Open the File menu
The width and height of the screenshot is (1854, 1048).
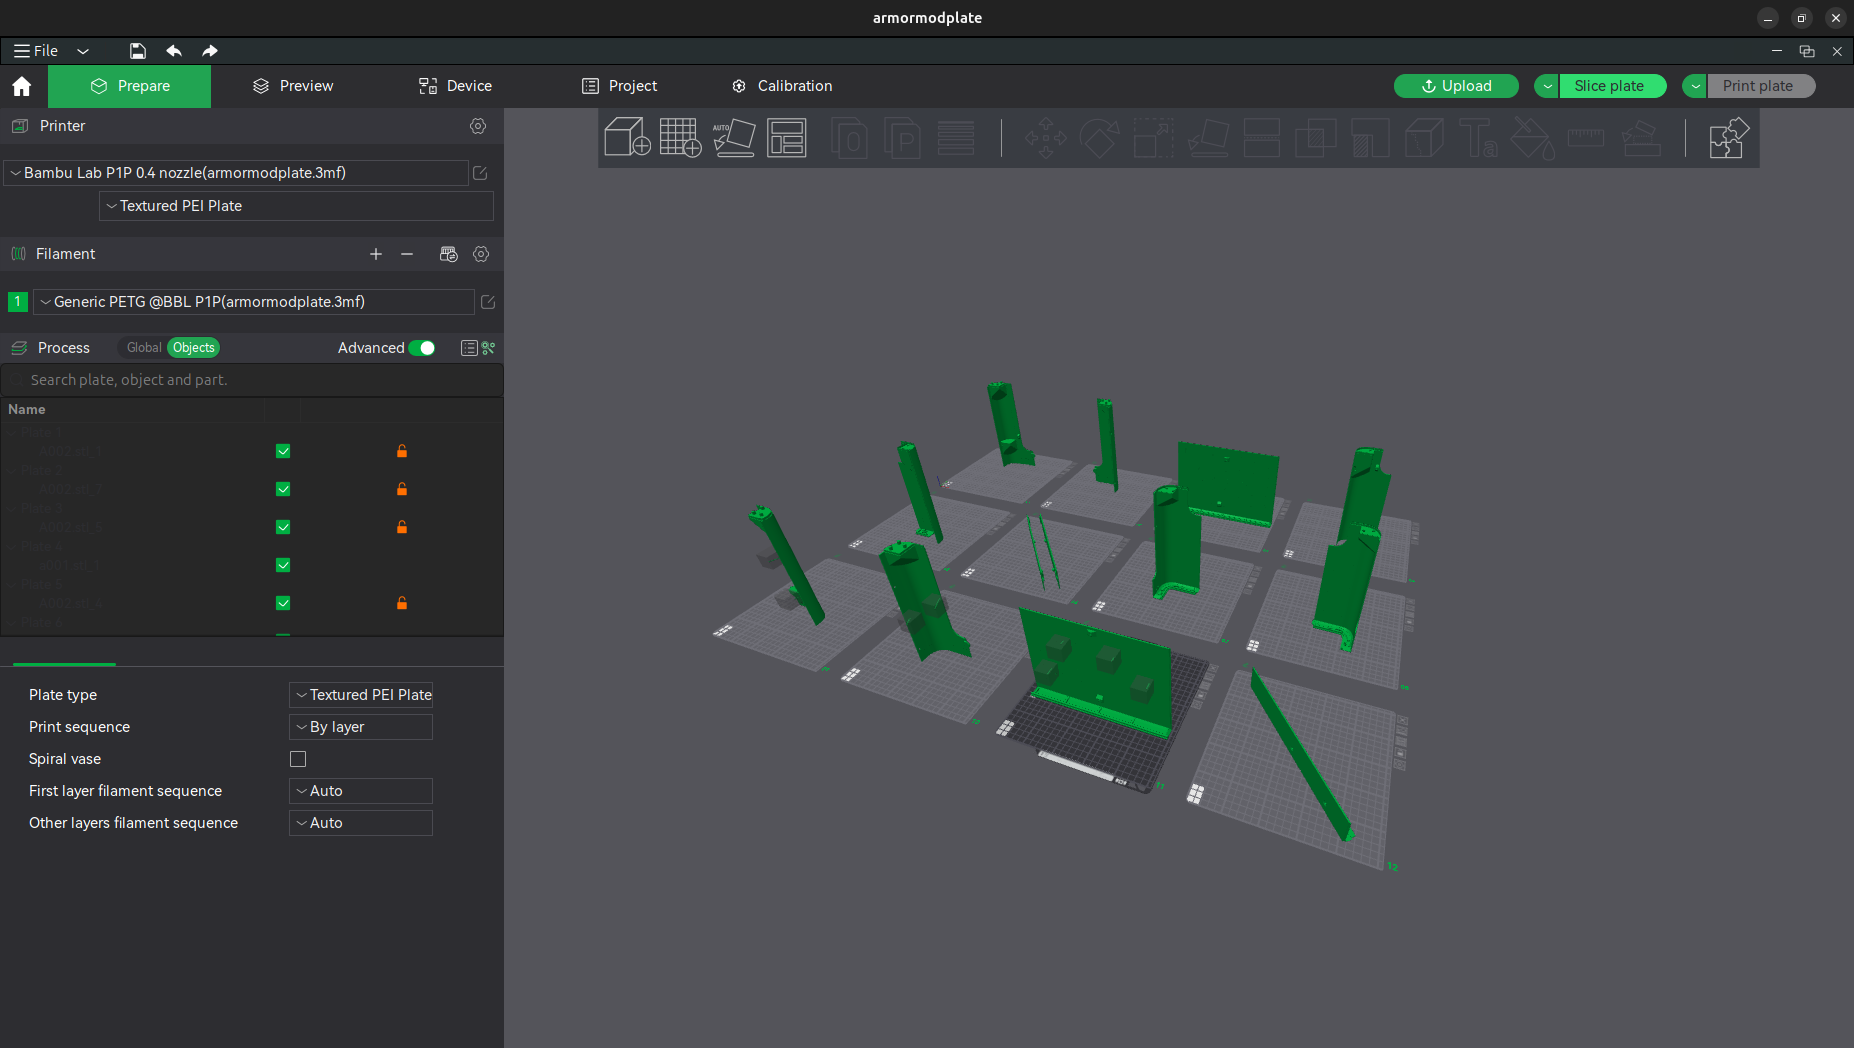click(36, 51)
